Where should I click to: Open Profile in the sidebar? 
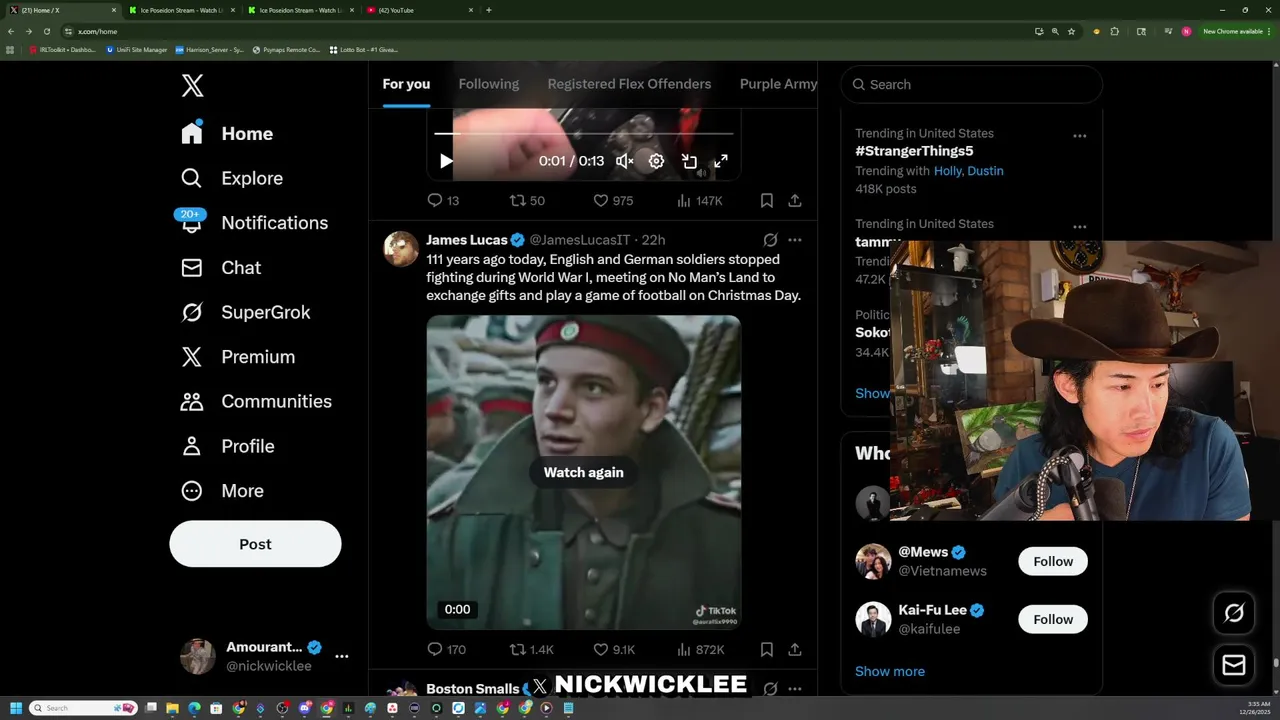pos(228,446)
